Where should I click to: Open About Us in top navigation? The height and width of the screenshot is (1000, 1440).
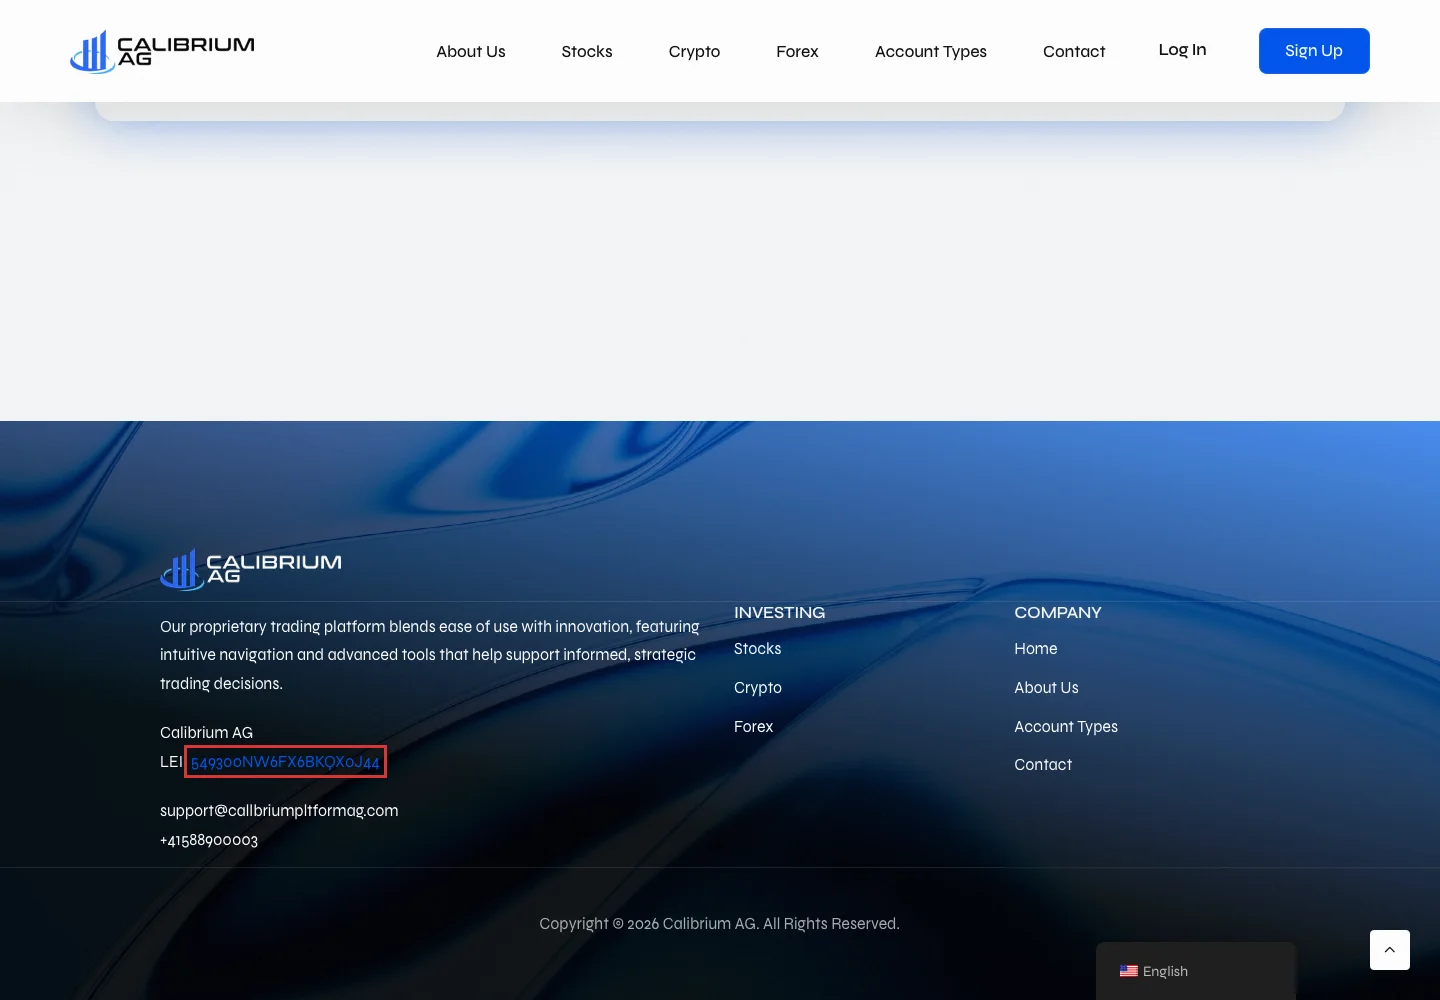point(471,51)
